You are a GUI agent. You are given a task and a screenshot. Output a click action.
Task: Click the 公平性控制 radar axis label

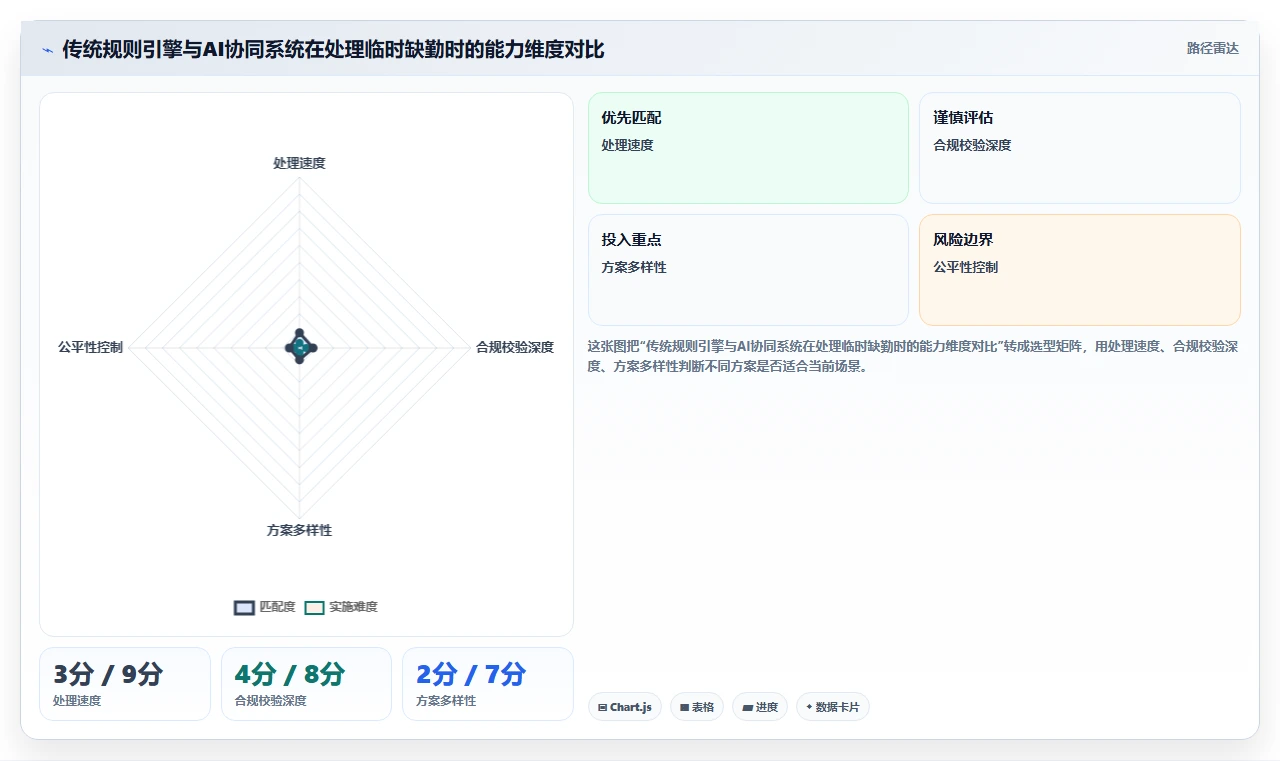90,347
